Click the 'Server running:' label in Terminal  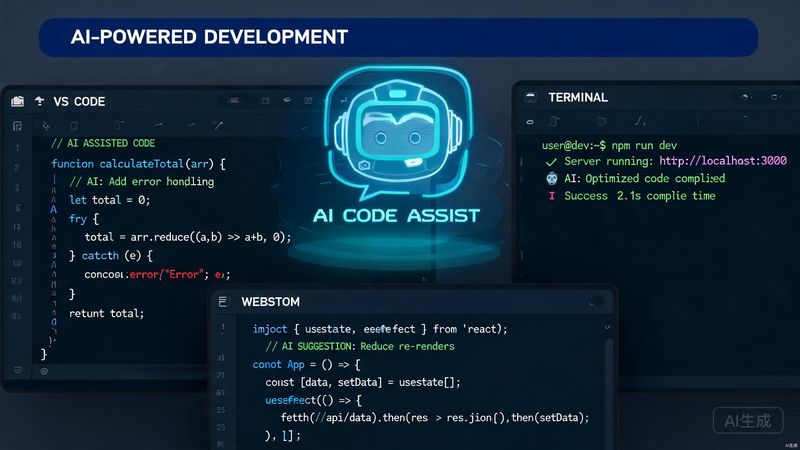tap(609, 161)
